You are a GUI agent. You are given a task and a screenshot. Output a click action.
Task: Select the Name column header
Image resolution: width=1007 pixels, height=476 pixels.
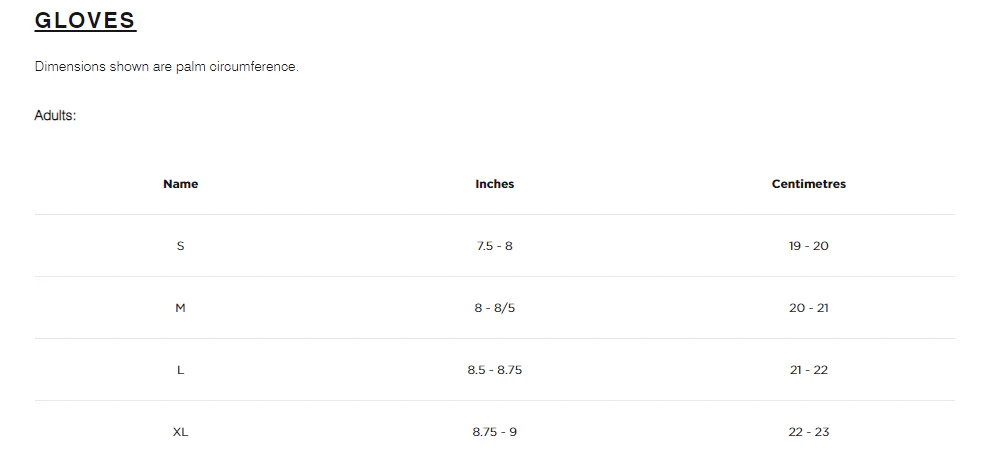click(x=181, y=184)
